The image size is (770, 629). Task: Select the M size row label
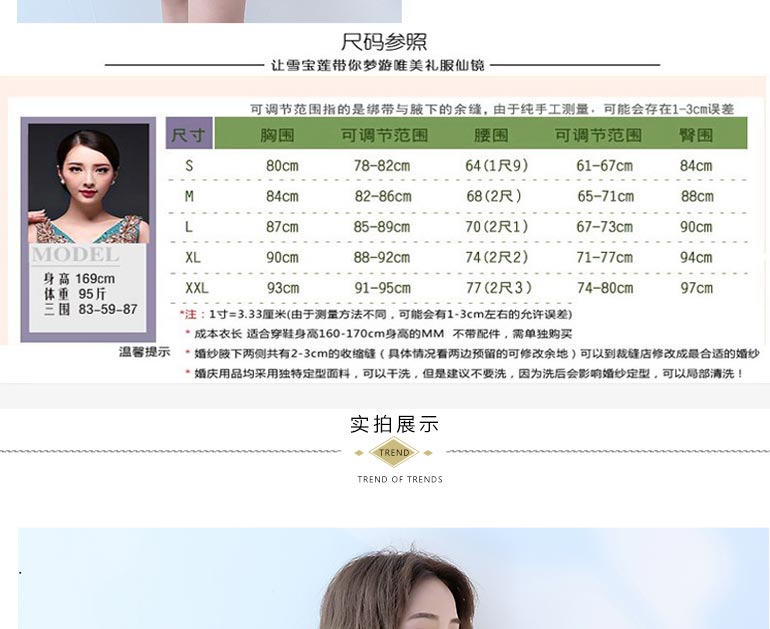pyautogui.click(x=189, y=196)
